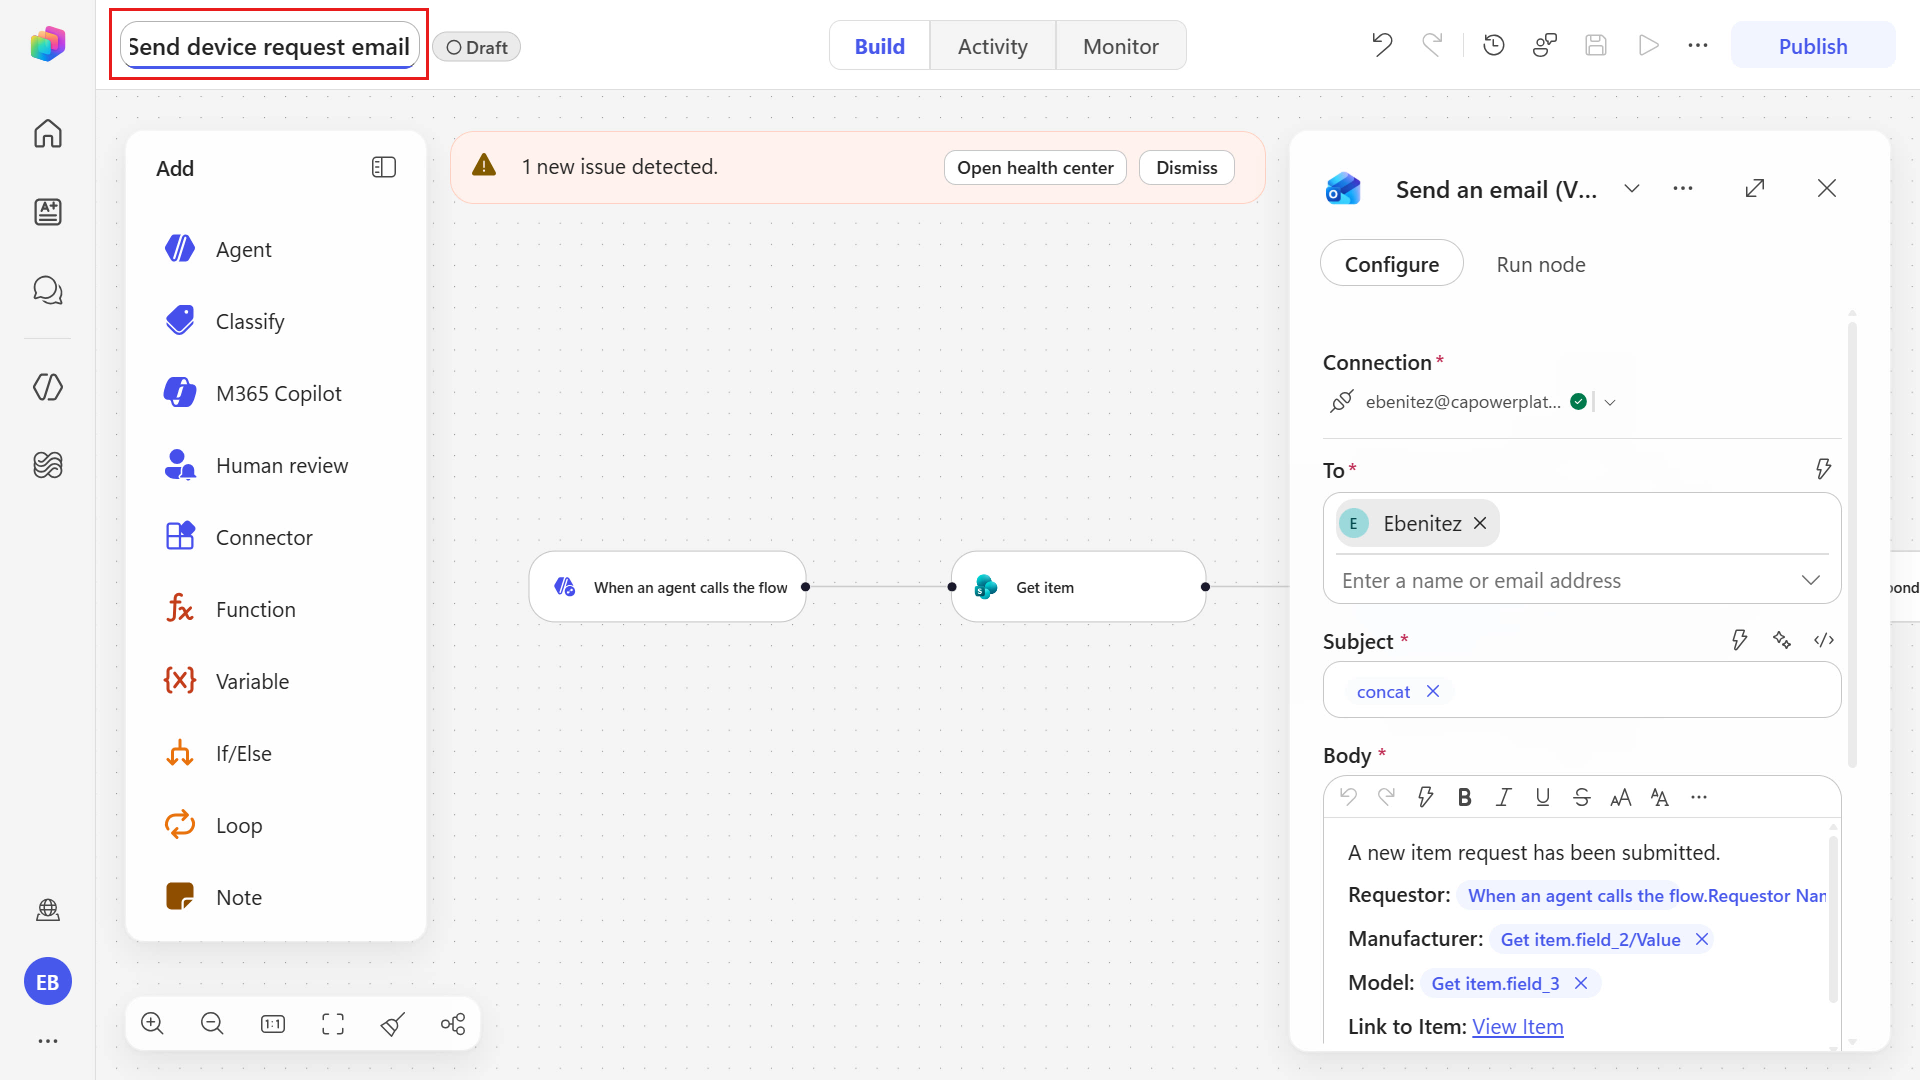Toggle Underline in Body editor
Screen dimensions: 1920x1080
click(1543, 797)
